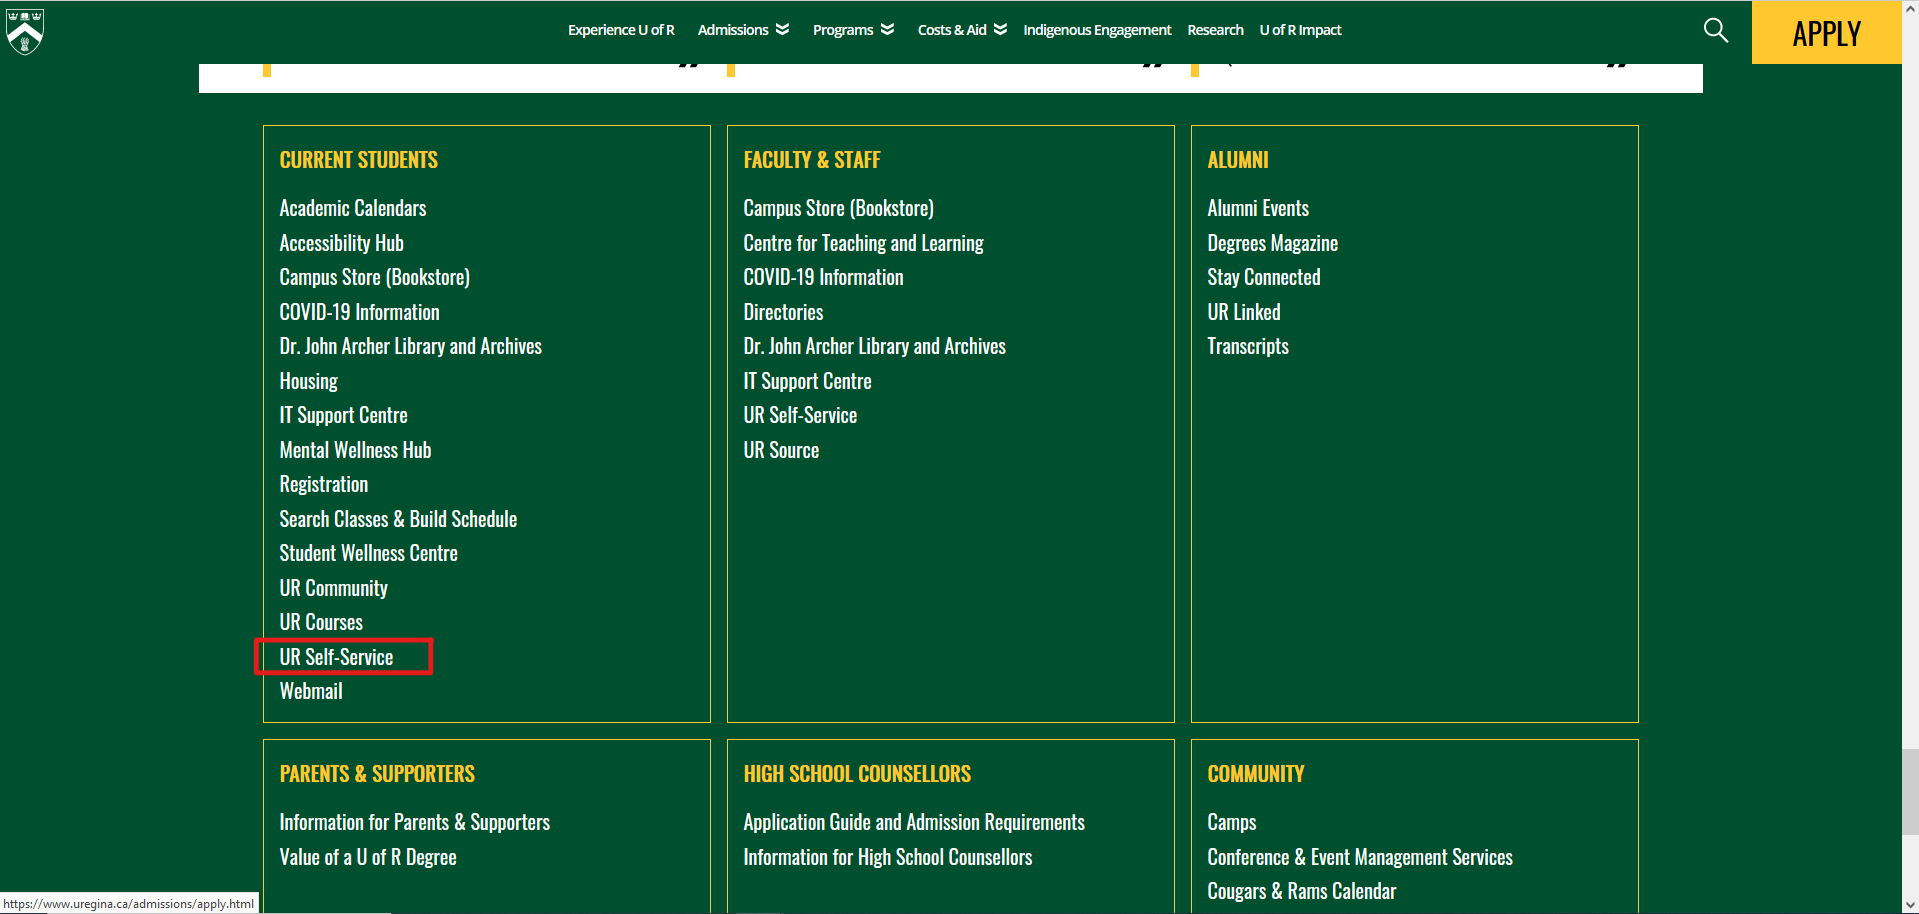Open the Registration link
This screenshot has height=914, width=1919.
click(324, 484)
